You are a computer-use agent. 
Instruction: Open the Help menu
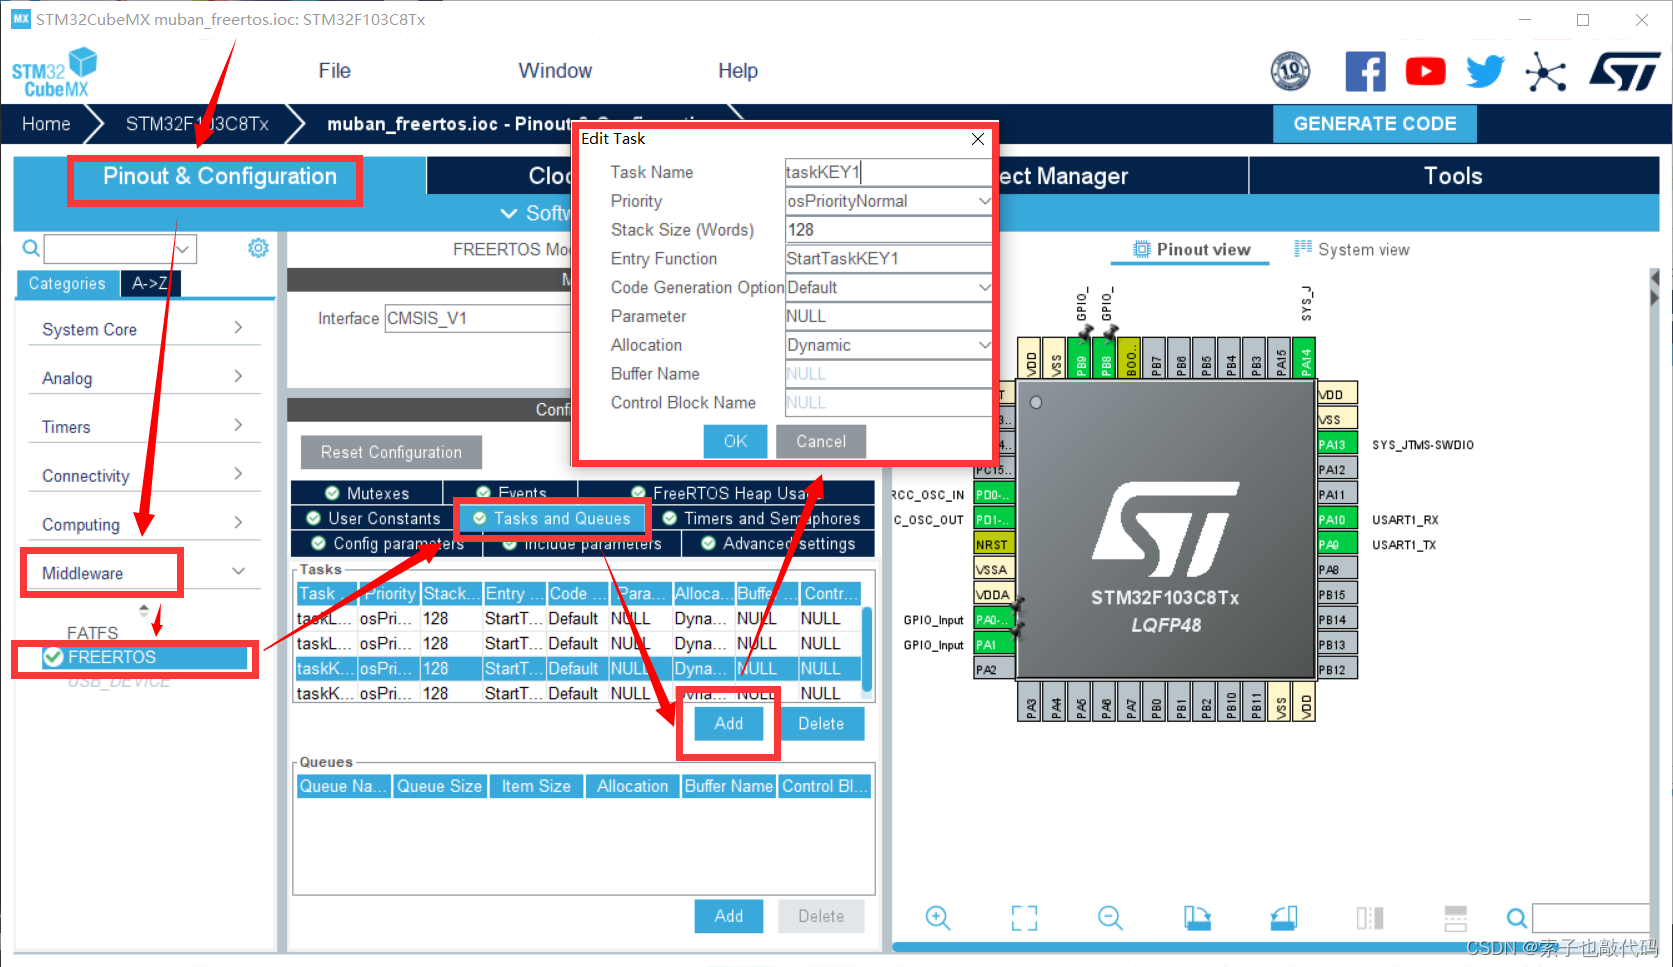click(x=738, y=71)
